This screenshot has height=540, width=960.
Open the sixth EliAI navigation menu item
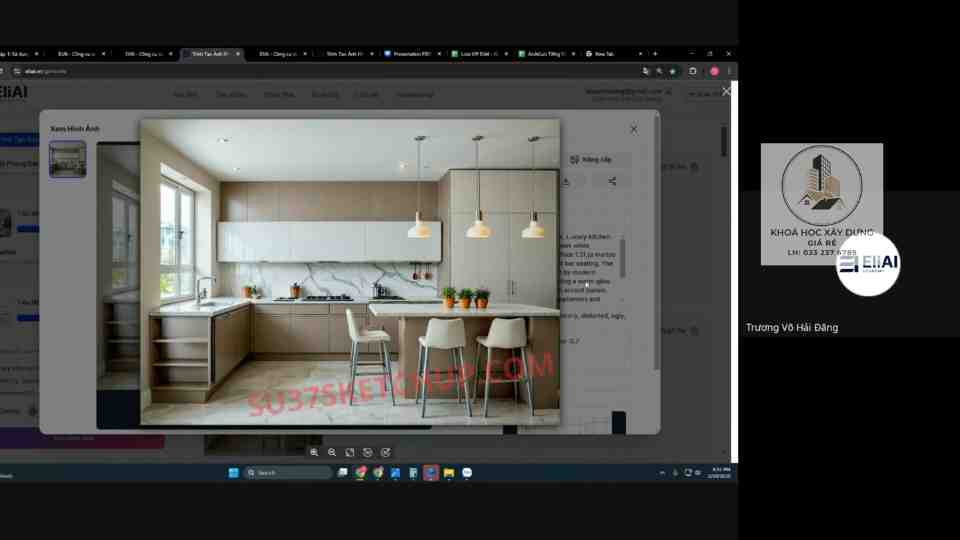(414, 95)
